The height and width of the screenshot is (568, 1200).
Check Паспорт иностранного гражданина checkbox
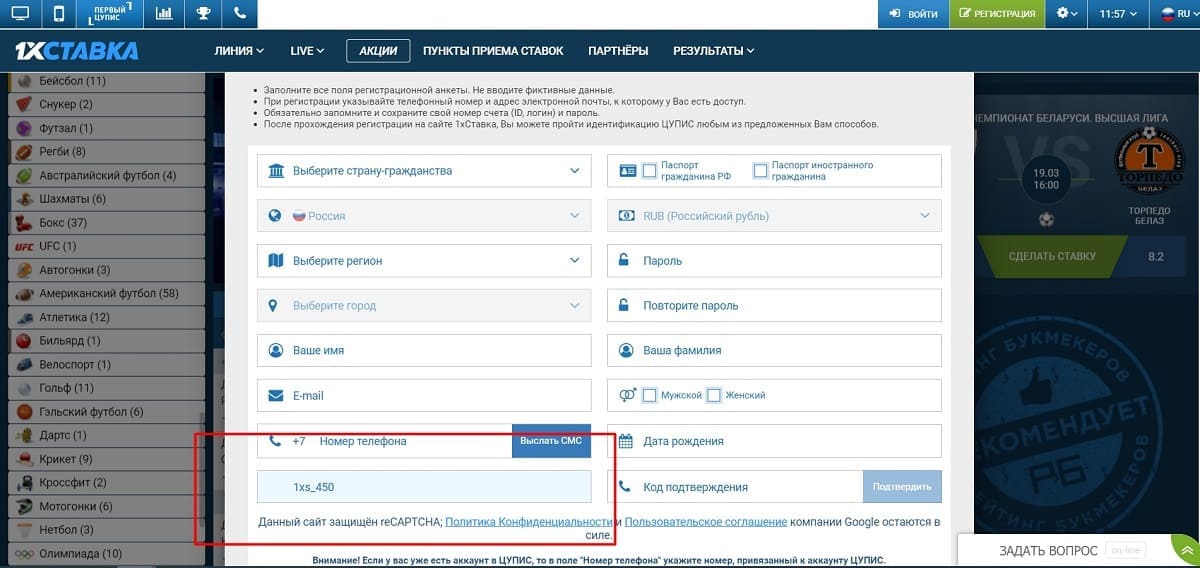pos(760,171)
